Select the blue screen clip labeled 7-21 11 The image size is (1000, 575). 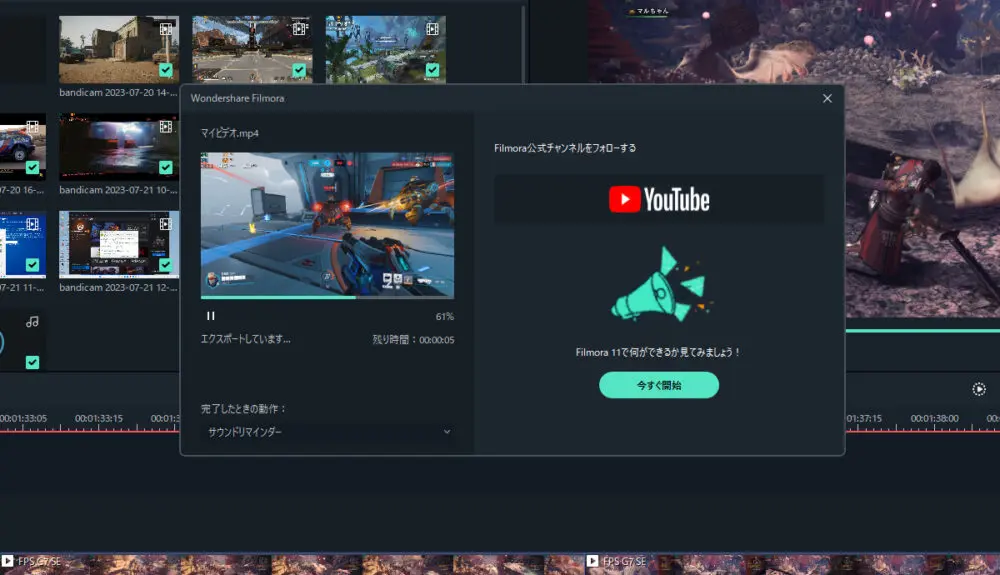point(23,244)
